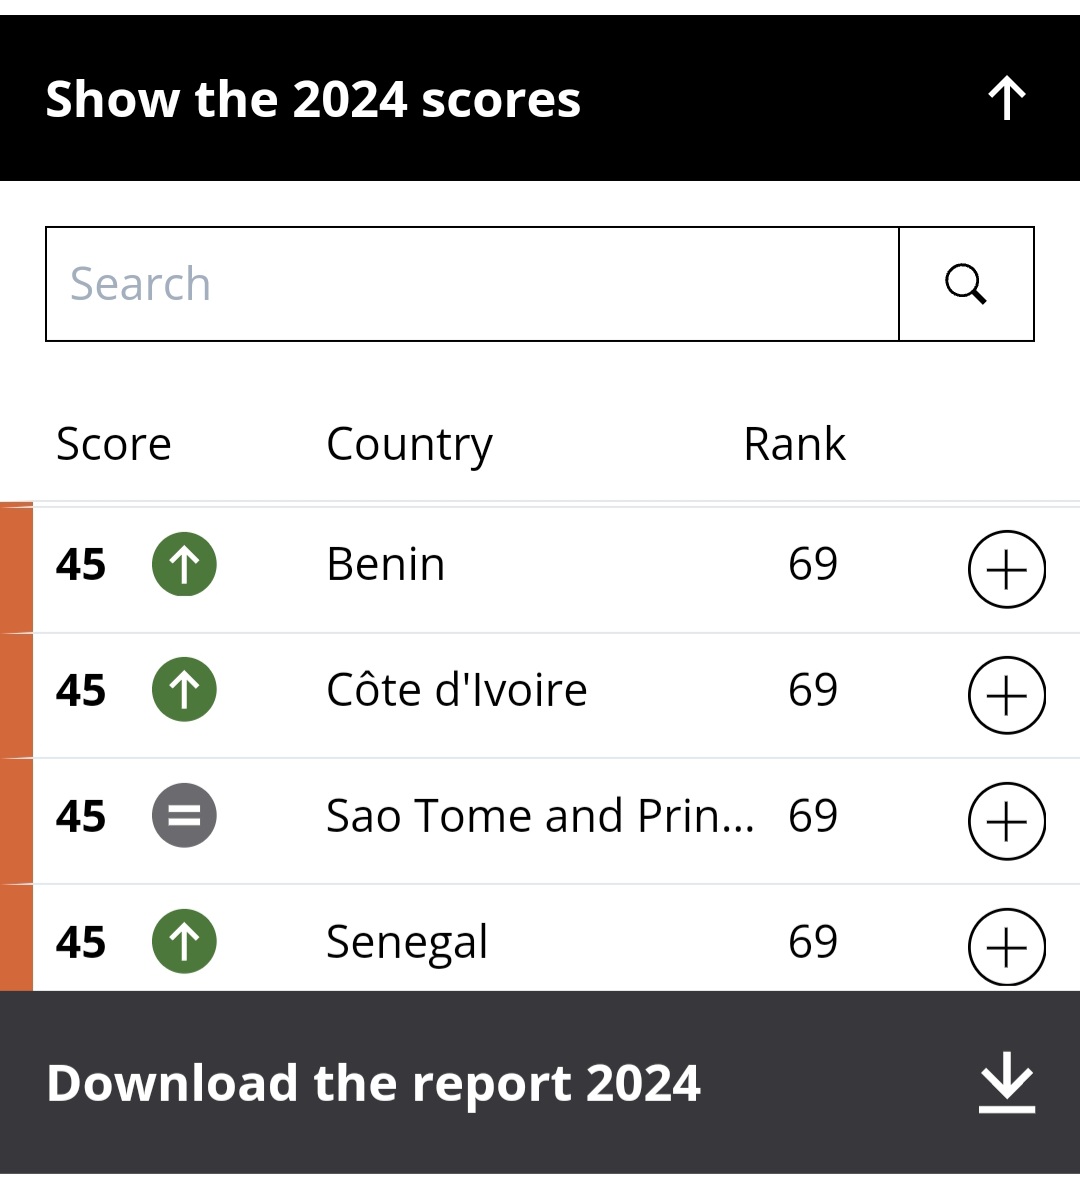Click the orange score color bar beside Benin

coord(16,568)
